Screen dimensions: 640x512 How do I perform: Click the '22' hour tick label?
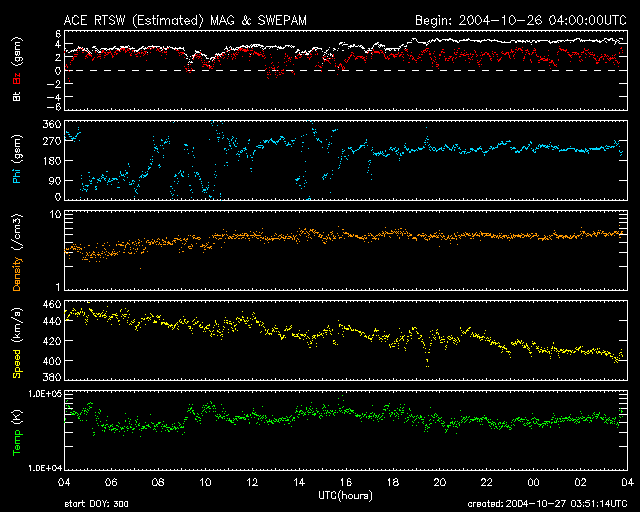coord(487,483)
